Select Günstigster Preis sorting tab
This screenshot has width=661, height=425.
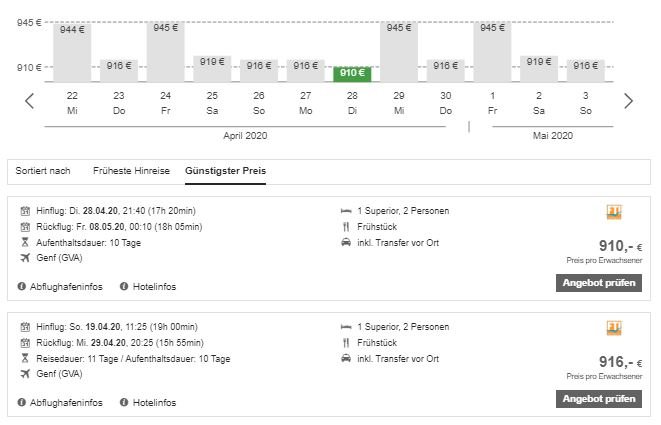[225, 171]
